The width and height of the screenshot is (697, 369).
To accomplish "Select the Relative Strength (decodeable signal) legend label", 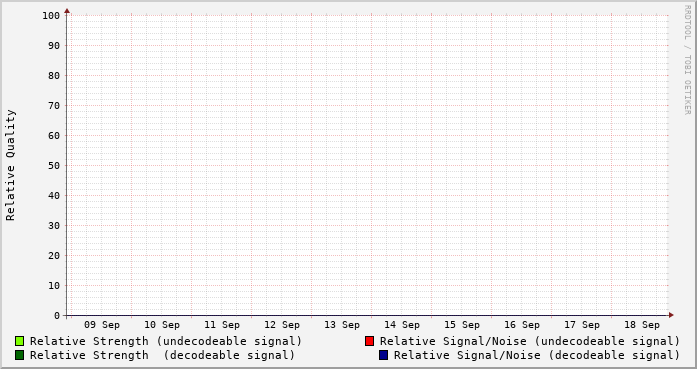I will tap(162, 356).
